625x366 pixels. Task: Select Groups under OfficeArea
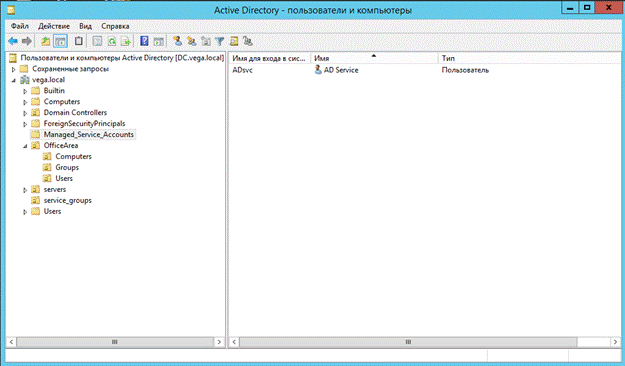pyautogui.click(x=67, y=167)
